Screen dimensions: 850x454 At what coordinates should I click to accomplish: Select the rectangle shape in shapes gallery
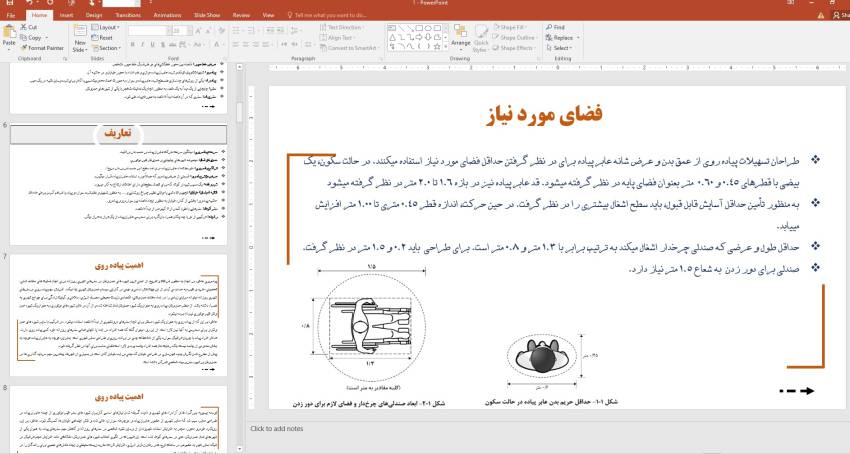(x=419, y=28)
